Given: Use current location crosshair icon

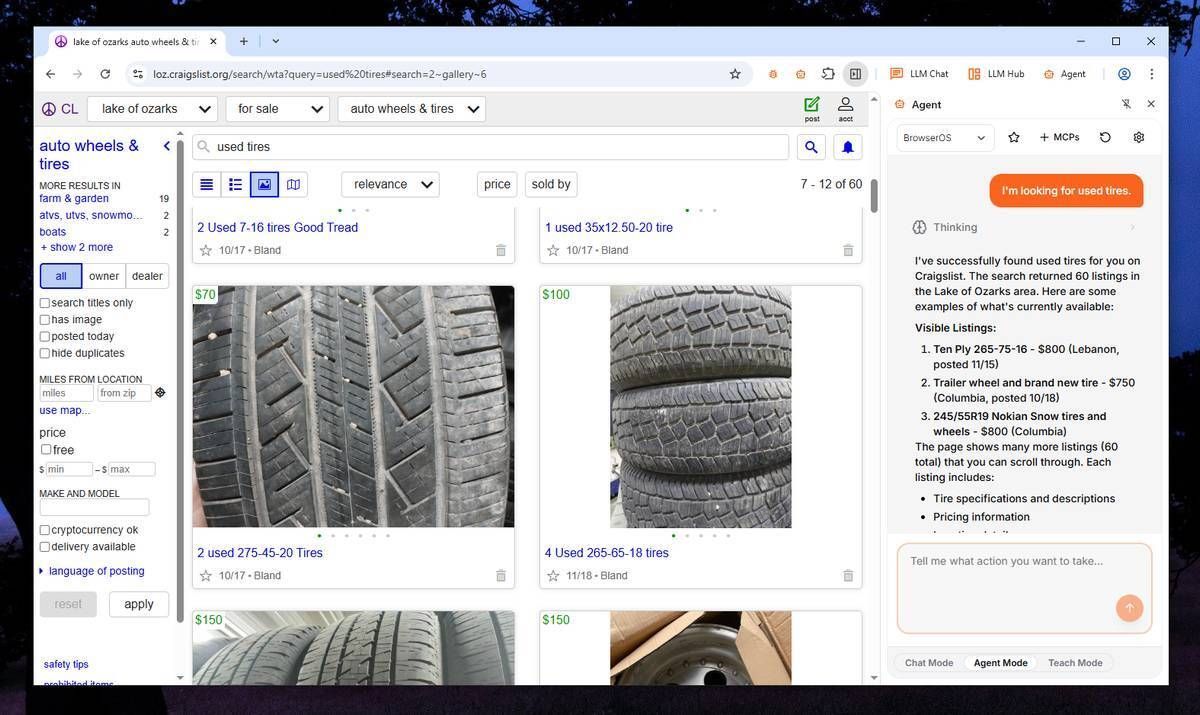Looking at the screenshot, I should point(160,393).
